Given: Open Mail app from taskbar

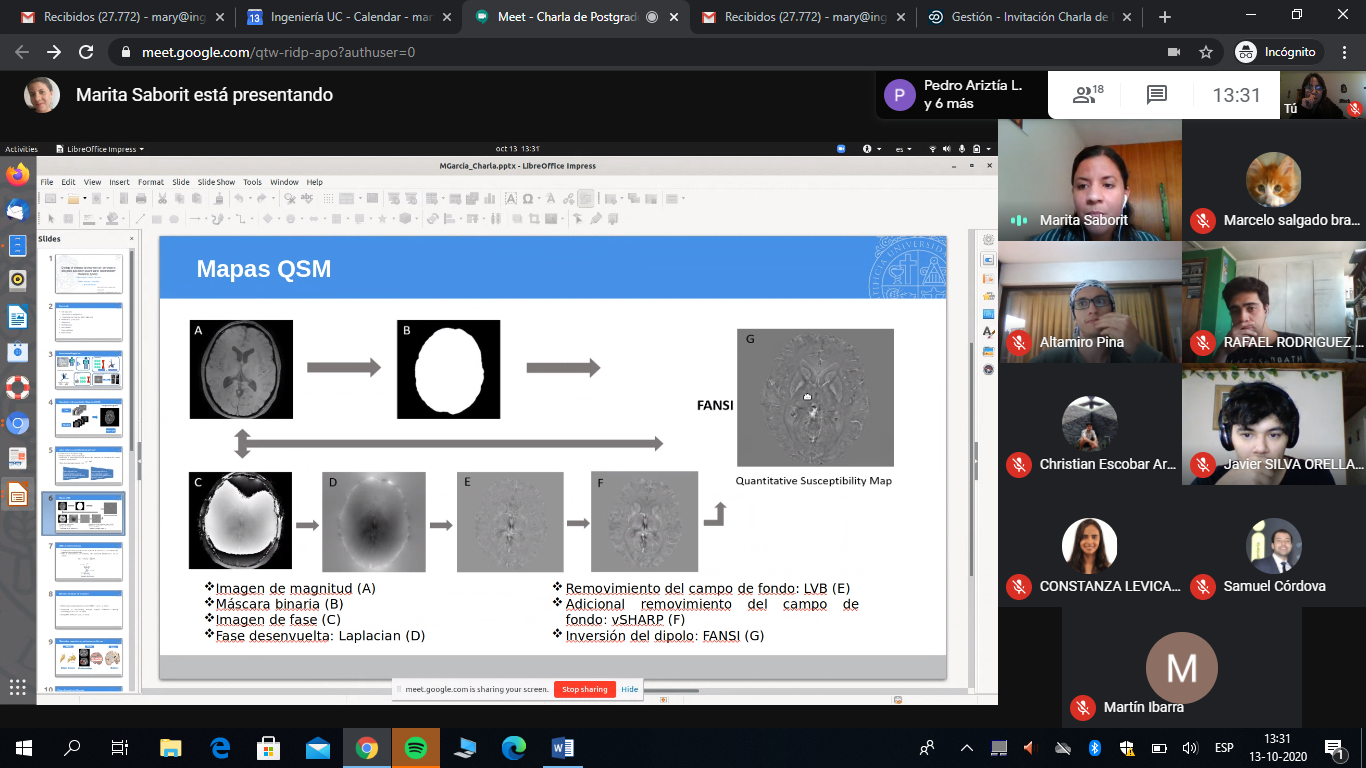Looking at the screenshot, I should (x=318, y=747).
